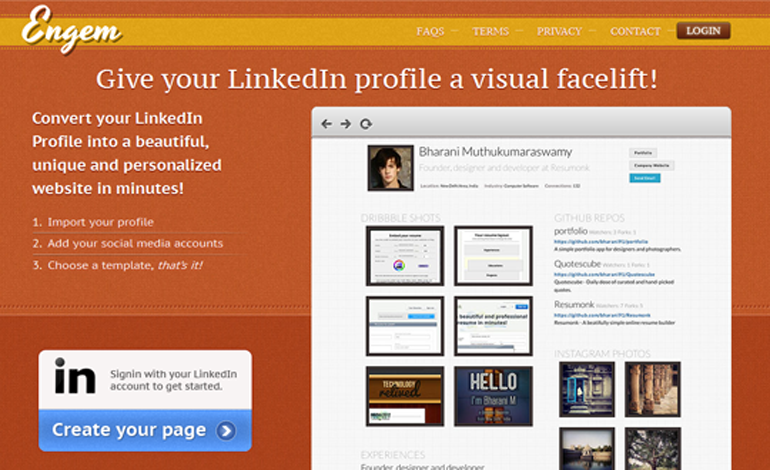
Task: Click the Create your page button
Action: pyautogui.click(x=145, y=430)
